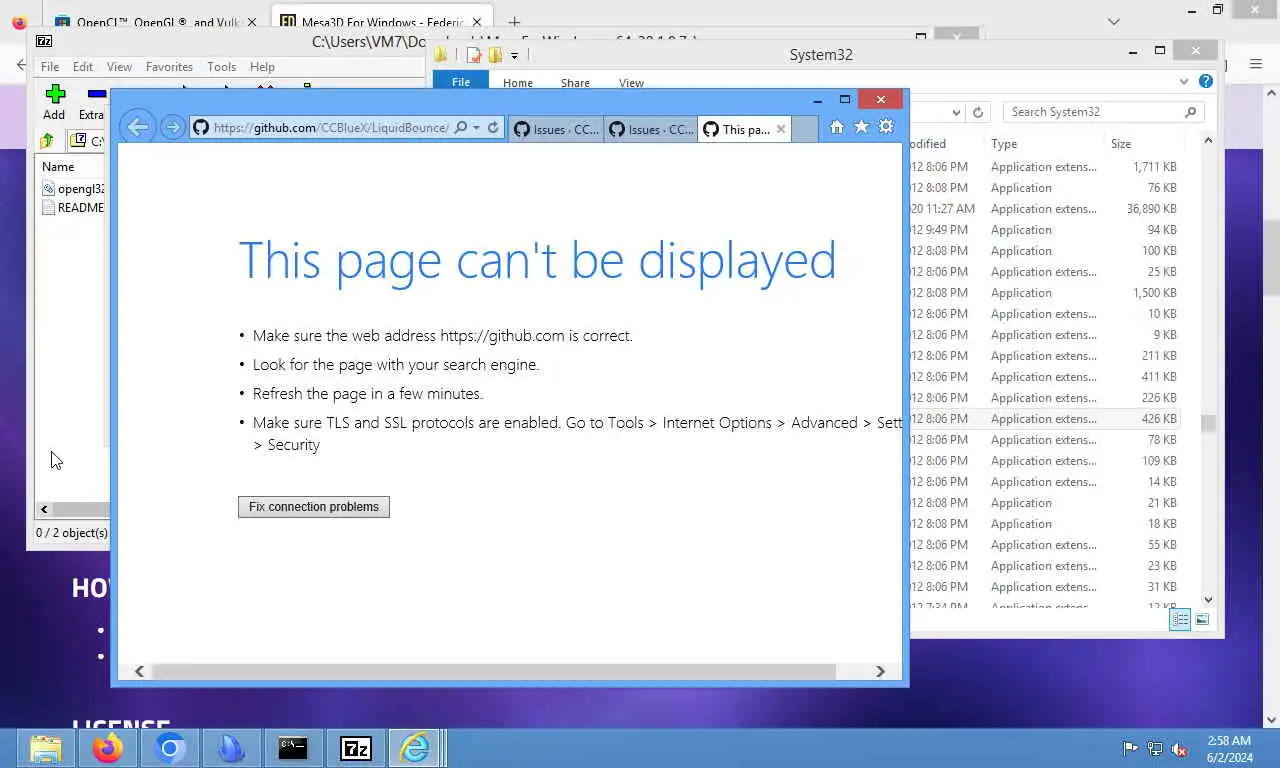The image size is (1280, 768).
Task: Open the 7-Zip Help menu
Action: [x=262, y=67]
